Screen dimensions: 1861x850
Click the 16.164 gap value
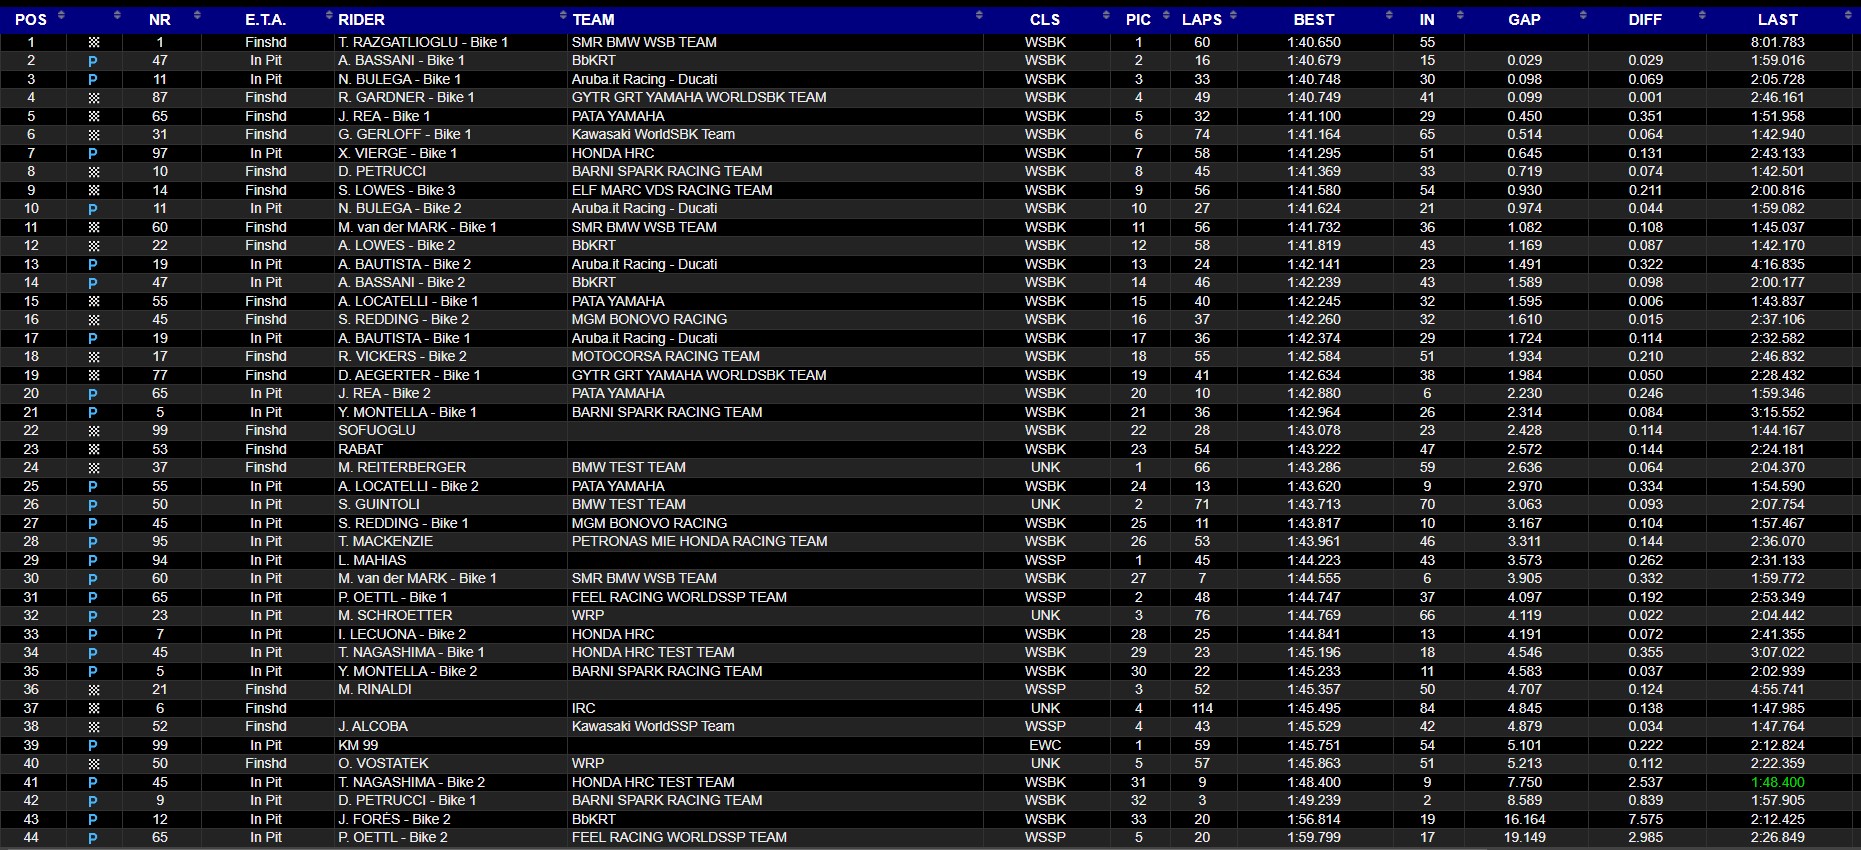[1524, 819]
